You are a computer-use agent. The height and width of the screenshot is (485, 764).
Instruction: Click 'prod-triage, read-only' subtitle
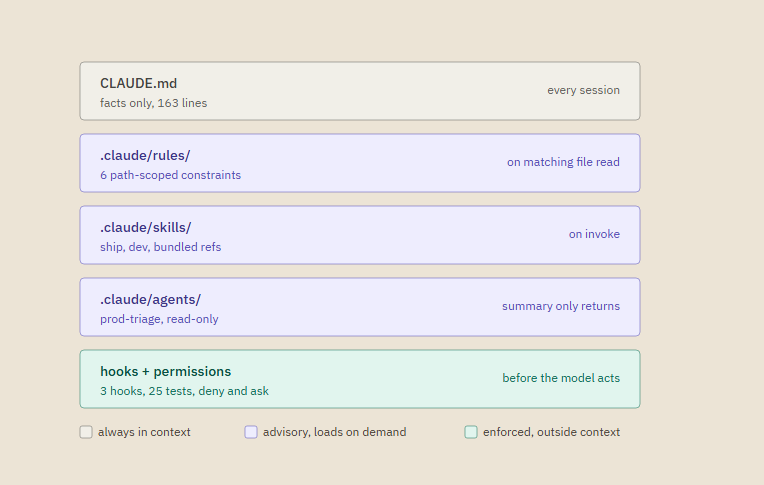(x=159, y=319)
